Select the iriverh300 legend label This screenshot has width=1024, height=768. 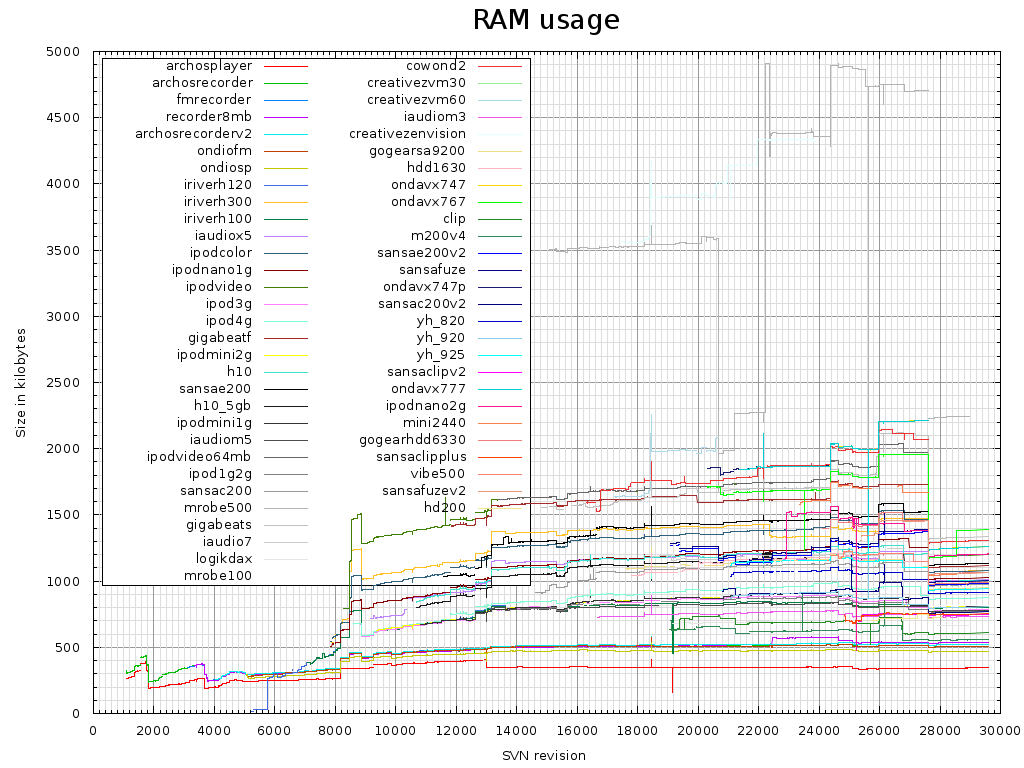coord(218,201)
